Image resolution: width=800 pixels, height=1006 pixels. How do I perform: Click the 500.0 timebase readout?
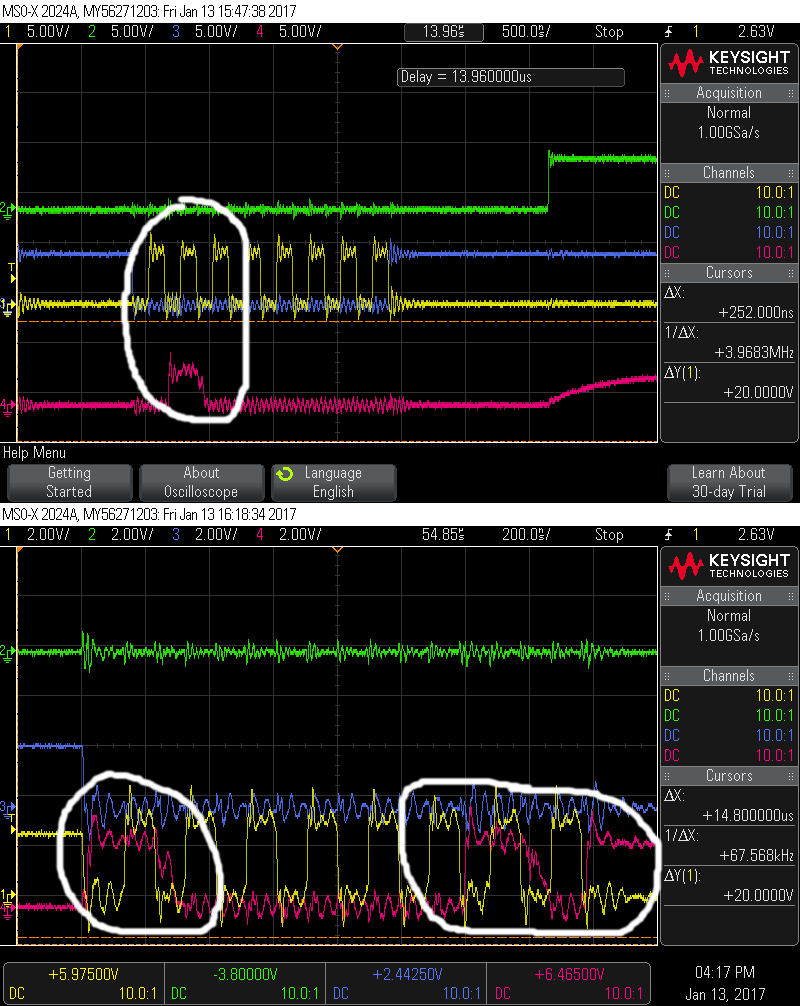tap(525, 31)
